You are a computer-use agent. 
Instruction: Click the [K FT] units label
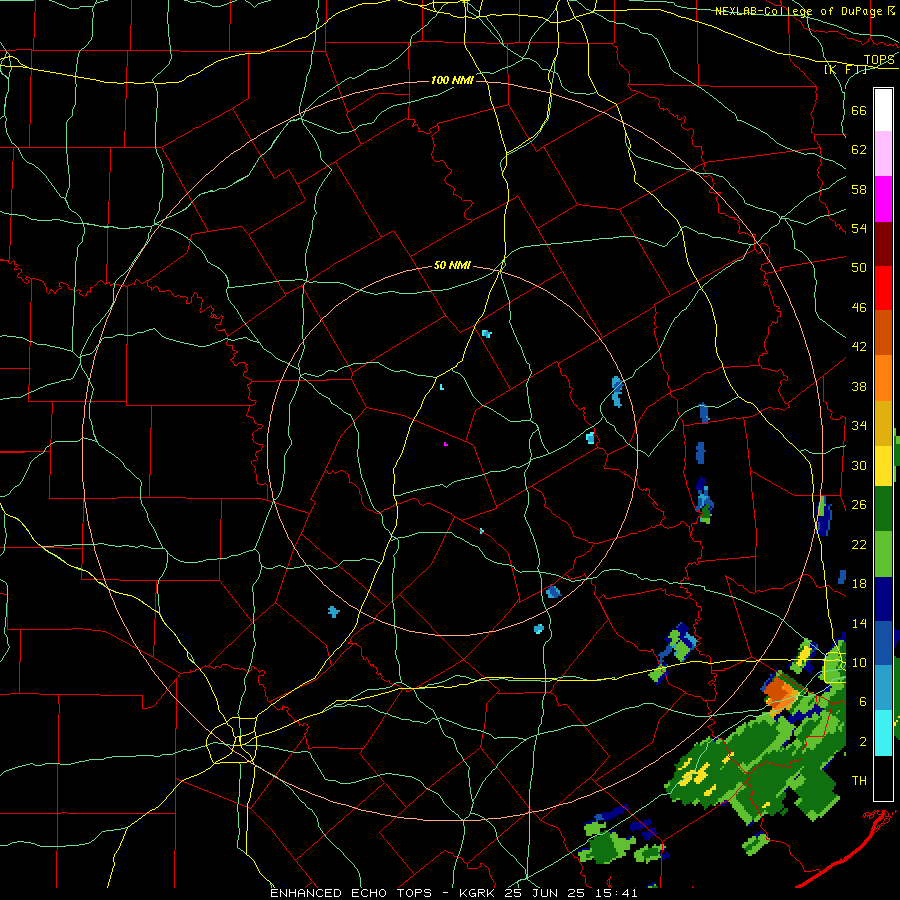click(846, 69)
